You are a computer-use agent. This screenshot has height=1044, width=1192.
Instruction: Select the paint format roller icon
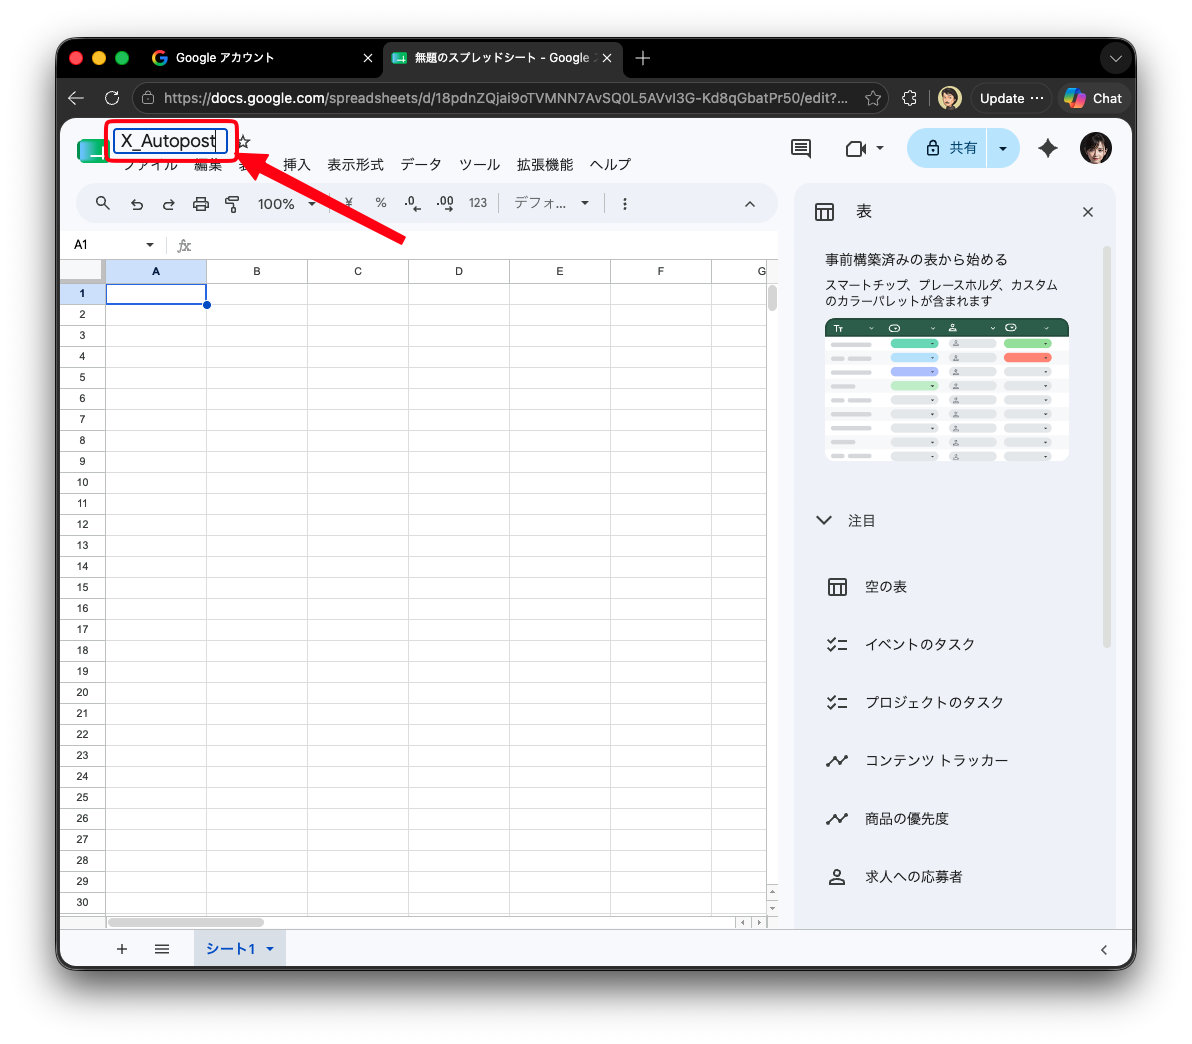point(233,204)
